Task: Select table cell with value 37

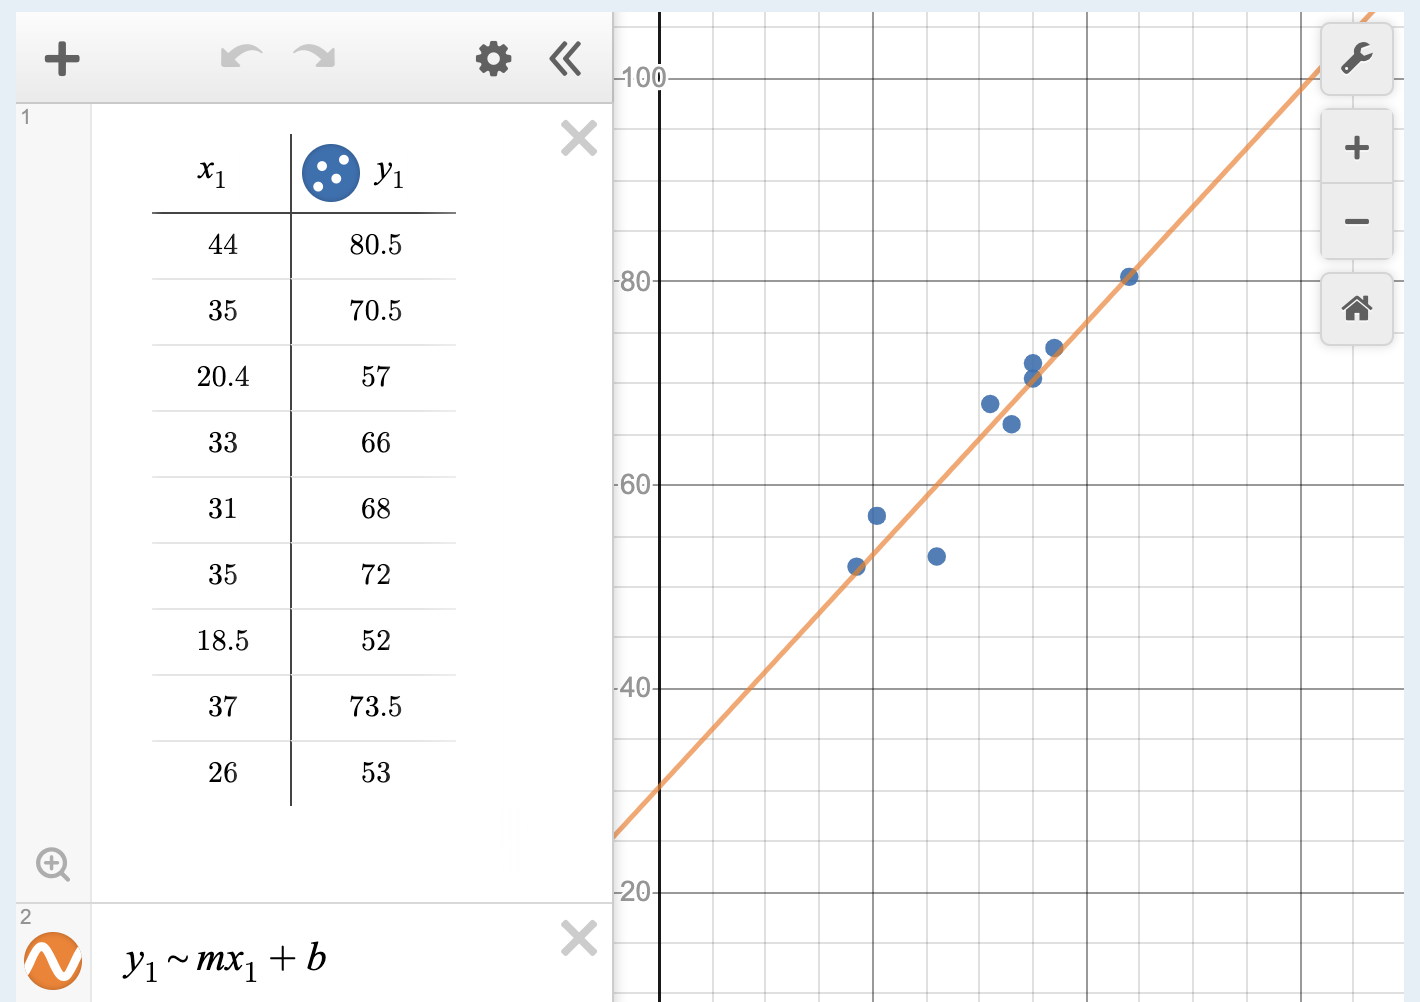Action: (x=222, y=707)
